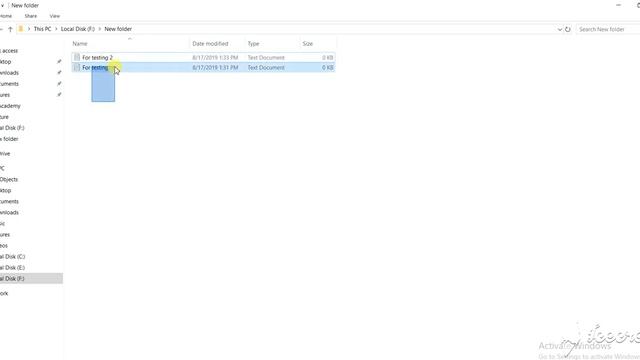The height and width of the screenshot is (360, 640).
Task: Open Local Disk (C:) in sidebar
Action: pyautogui.click(x=13, y=257)
